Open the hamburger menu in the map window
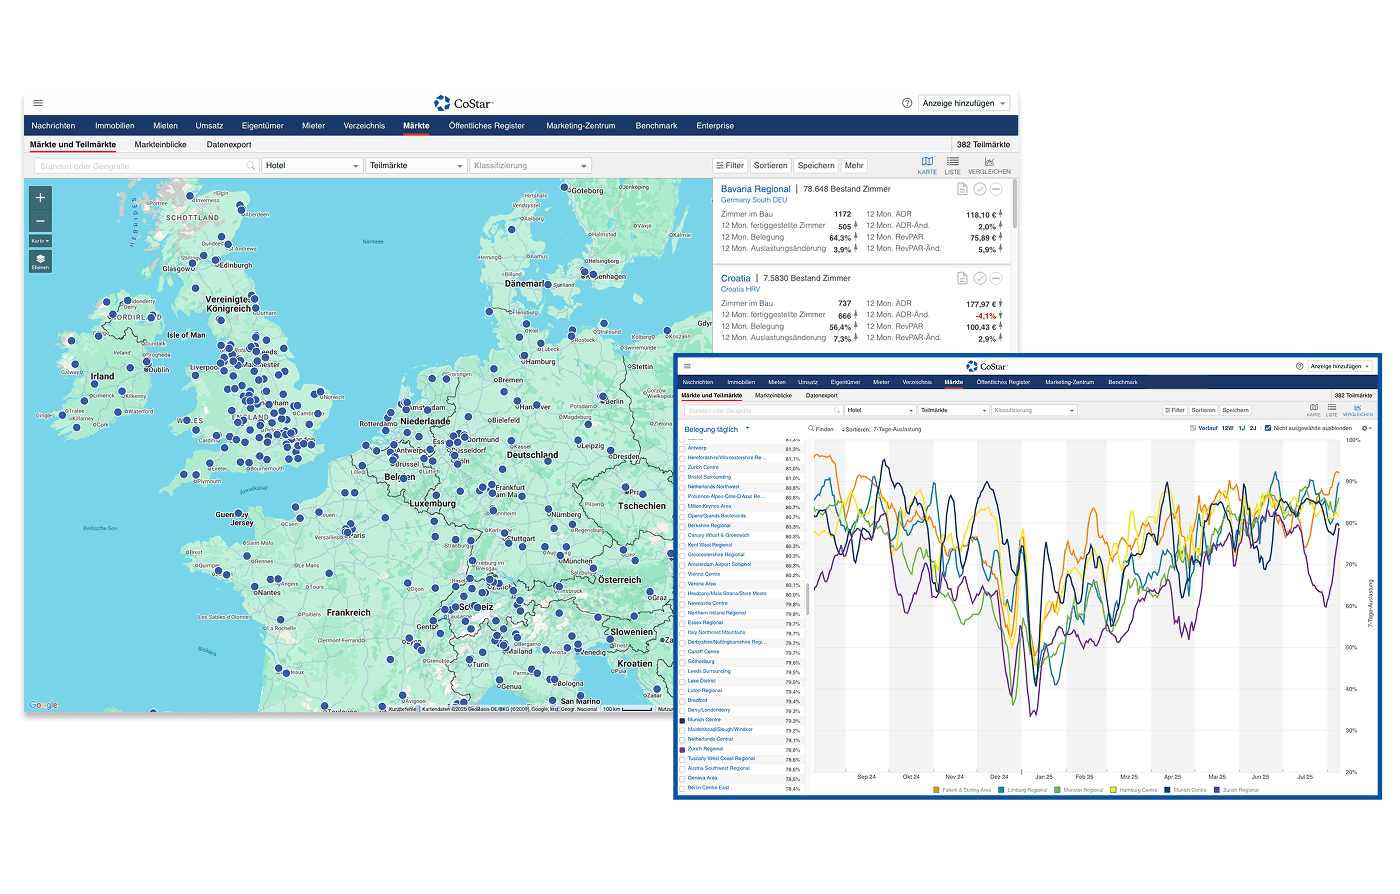This screenshot has width=1400, height=894. (38, 103)
